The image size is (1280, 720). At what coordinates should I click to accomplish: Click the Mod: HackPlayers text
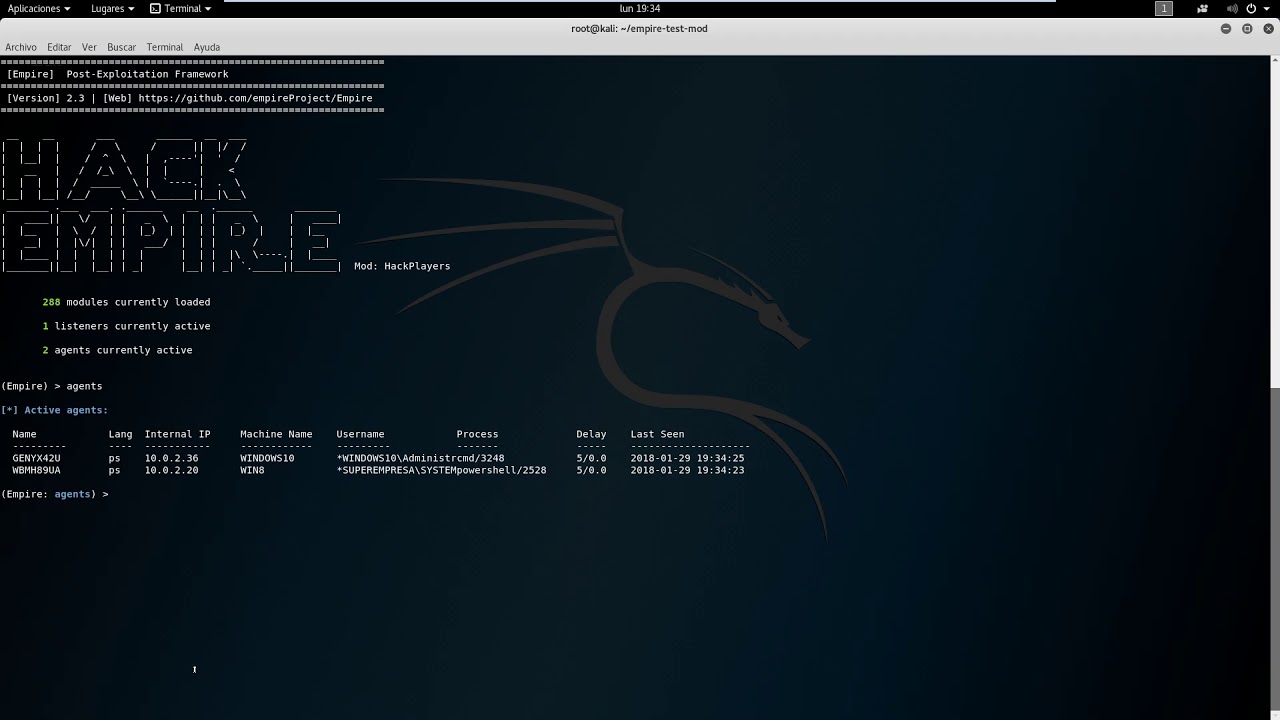coord(402,266)
